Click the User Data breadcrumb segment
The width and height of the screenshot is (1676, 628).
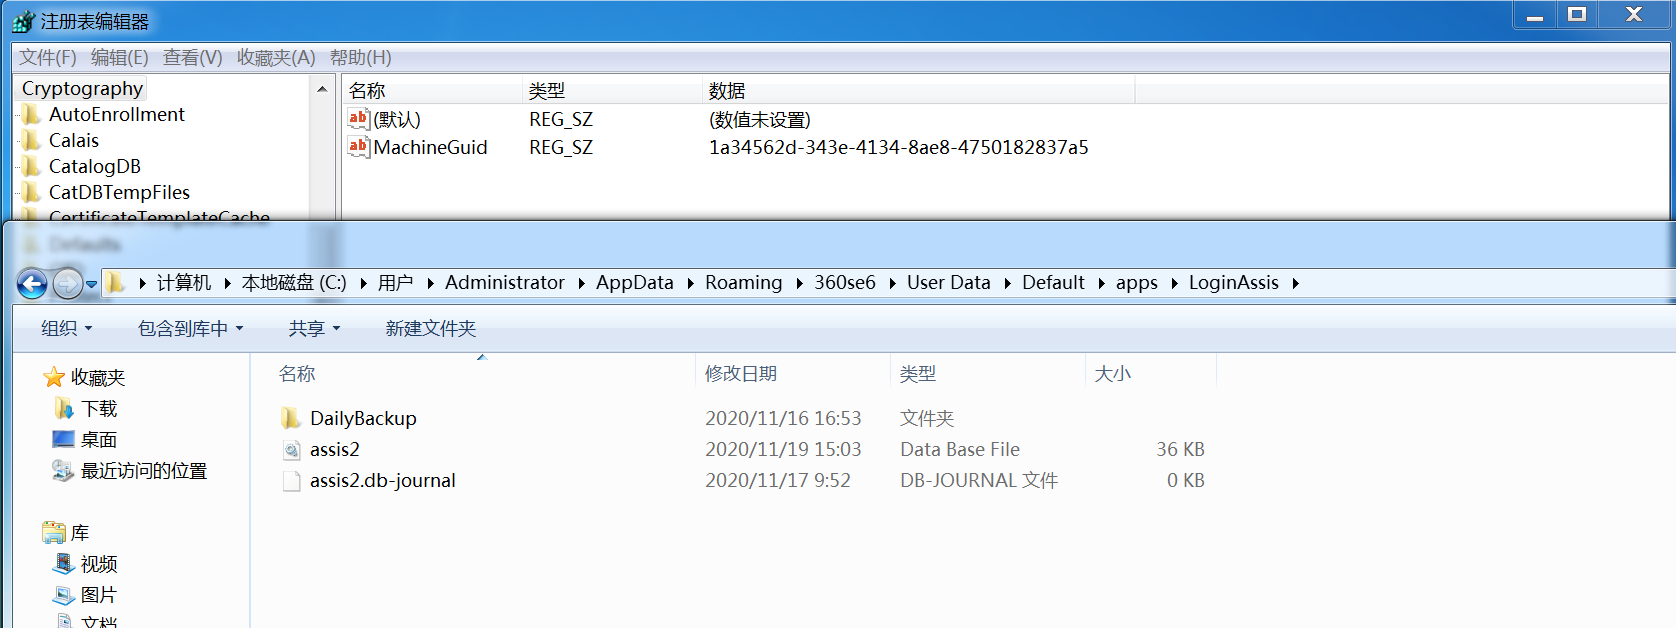click(x=948, y=283)
